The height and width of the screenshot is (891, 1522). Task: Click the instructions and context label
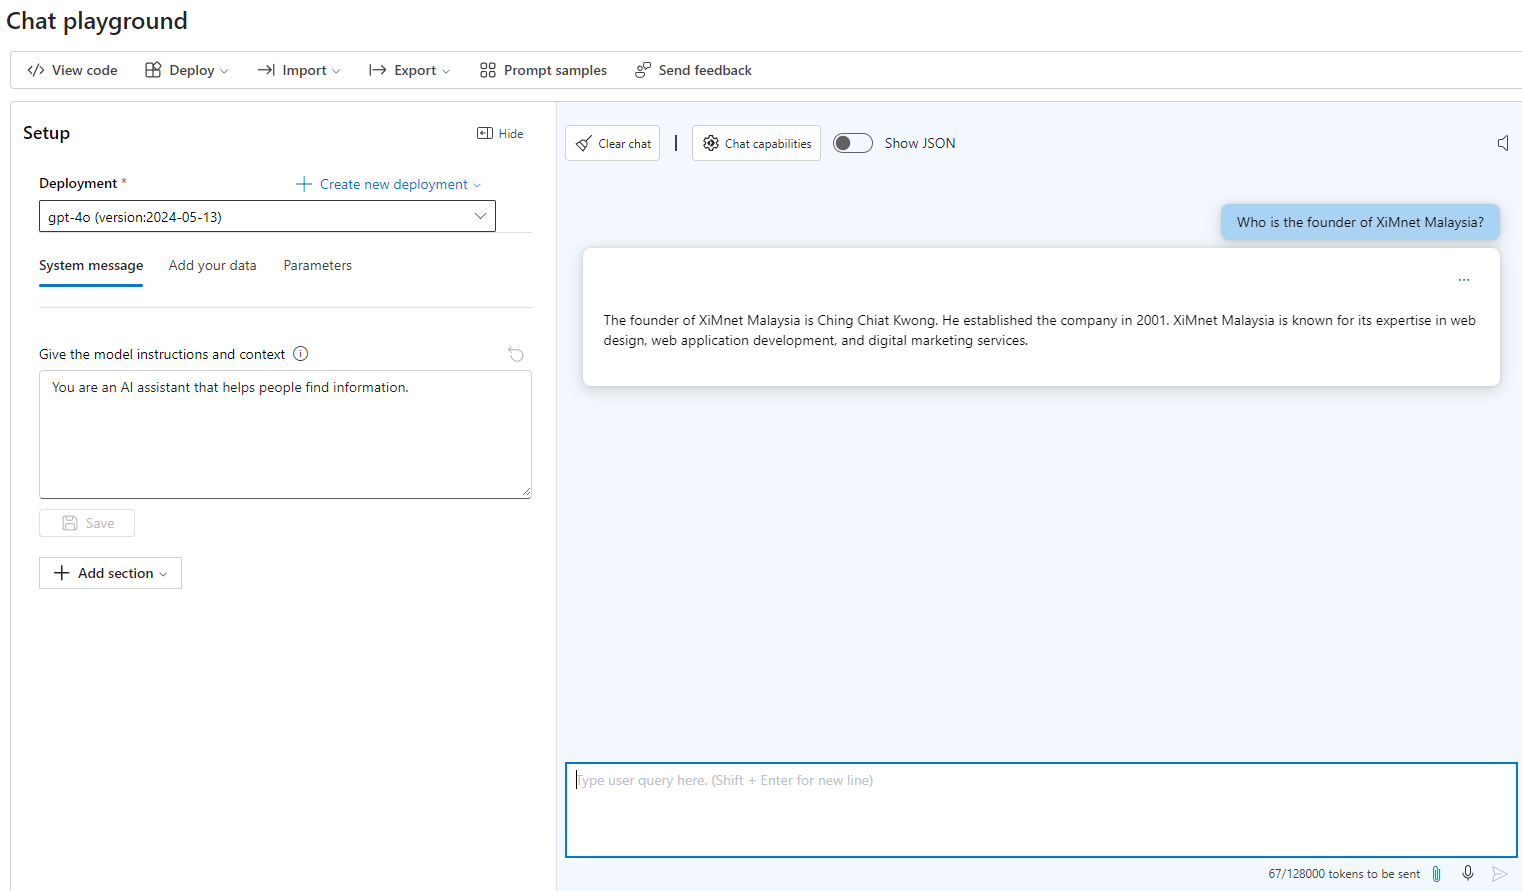pos(162,354)
